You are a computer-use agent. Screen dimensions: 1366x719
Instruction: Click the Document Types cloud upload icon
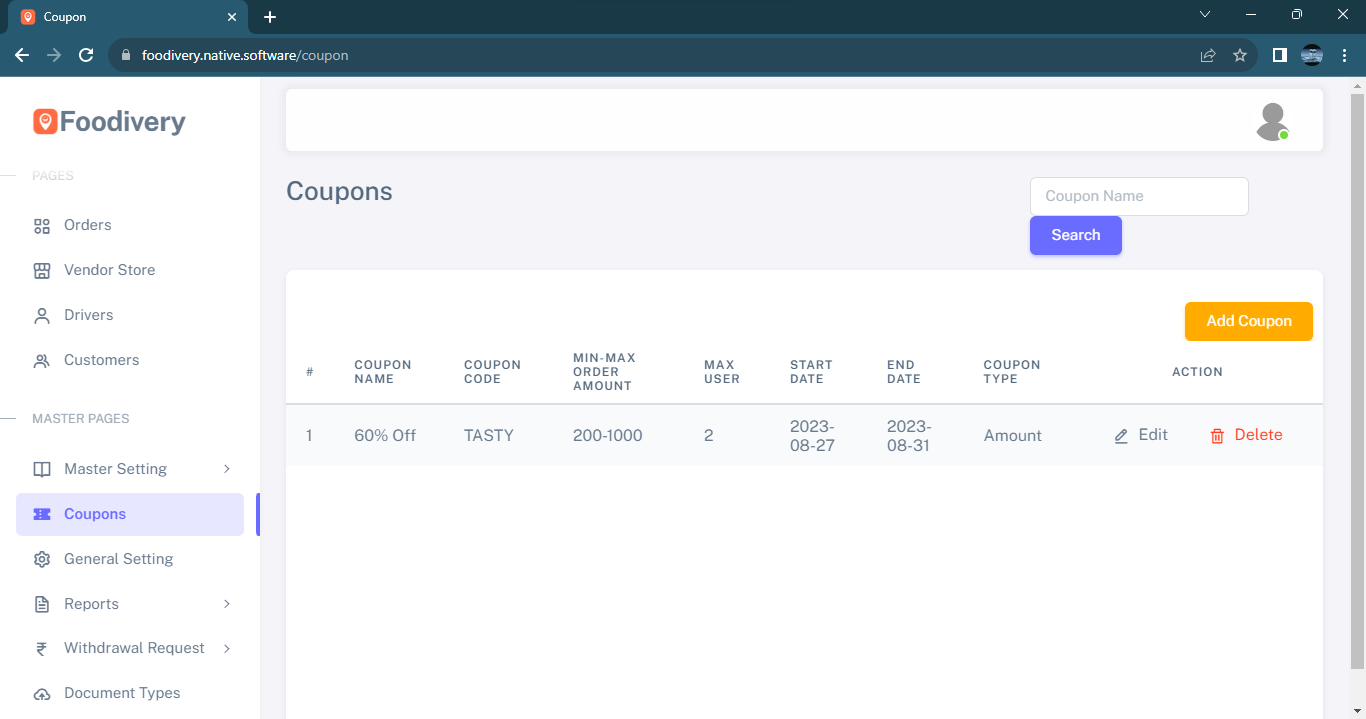tap(42, 694)
